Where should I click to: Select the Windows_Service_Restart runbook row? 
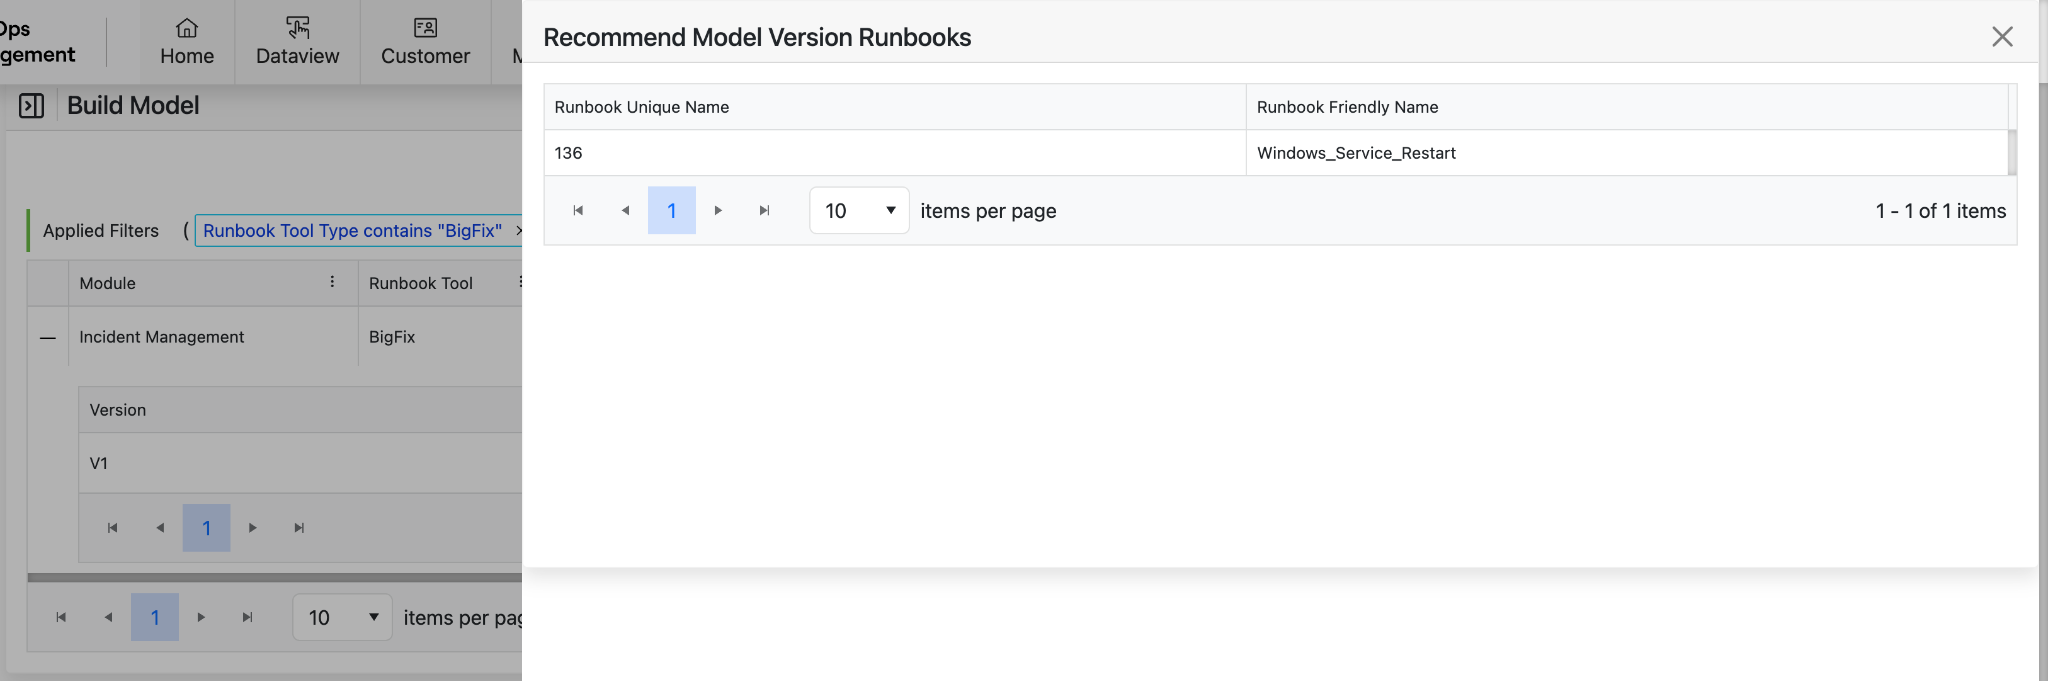1356,153
